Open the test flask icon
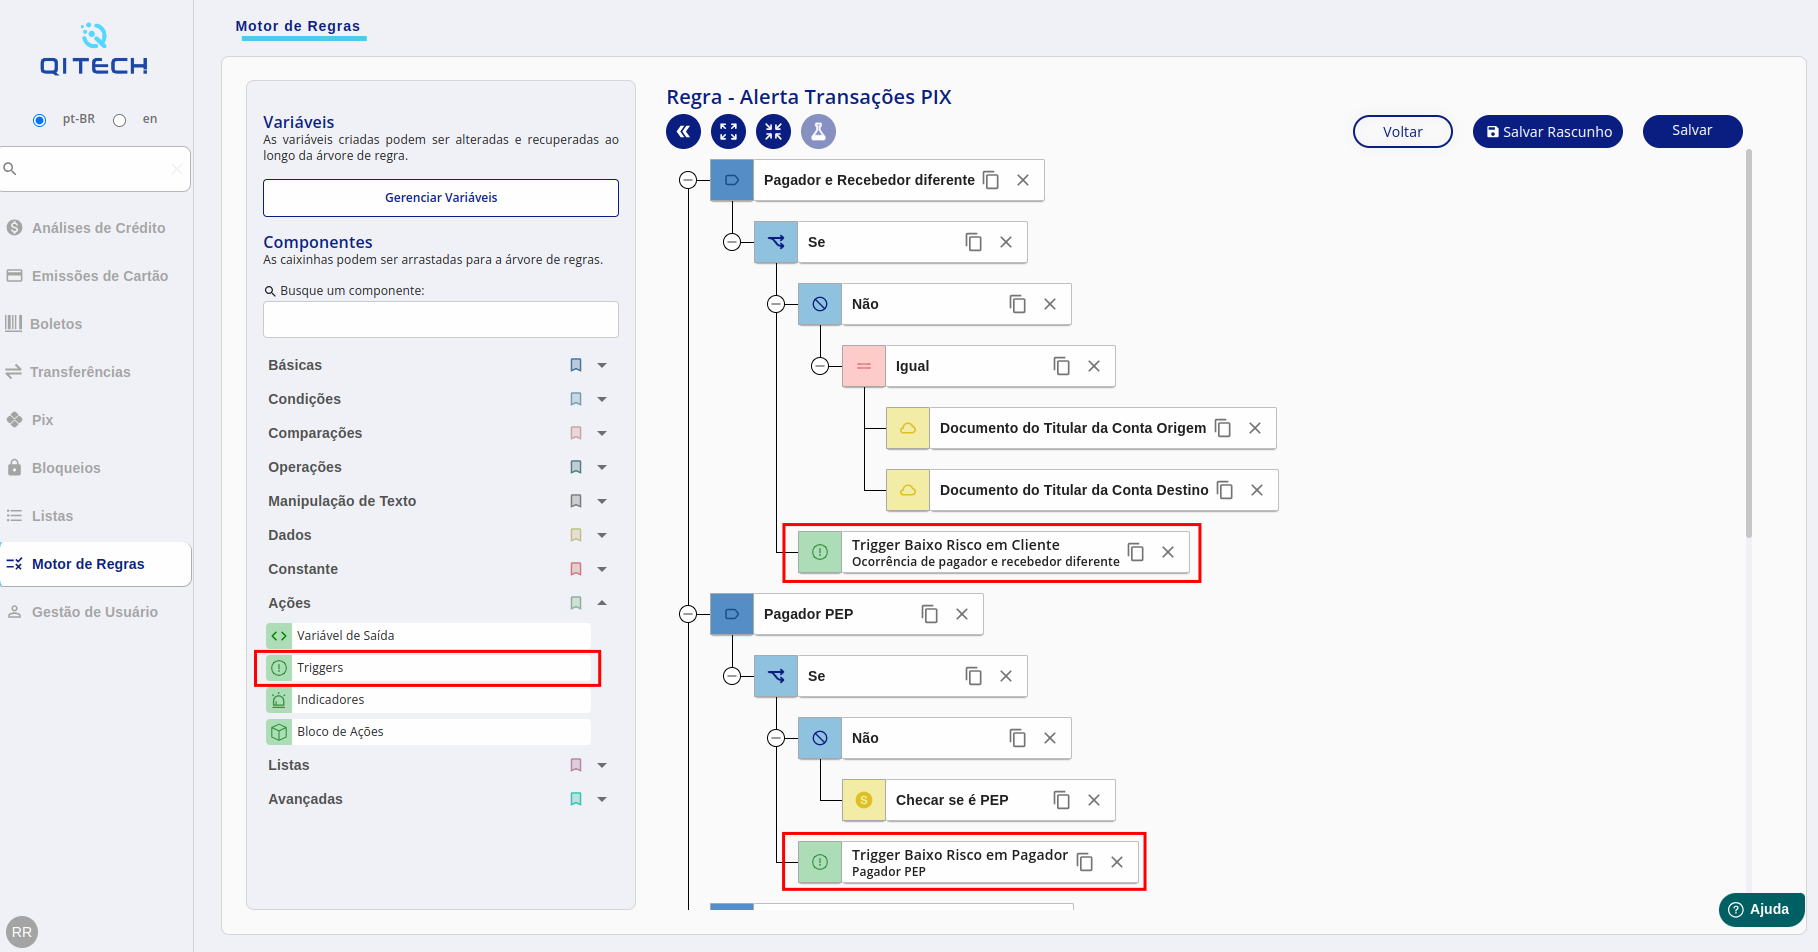 coord(819,131)
